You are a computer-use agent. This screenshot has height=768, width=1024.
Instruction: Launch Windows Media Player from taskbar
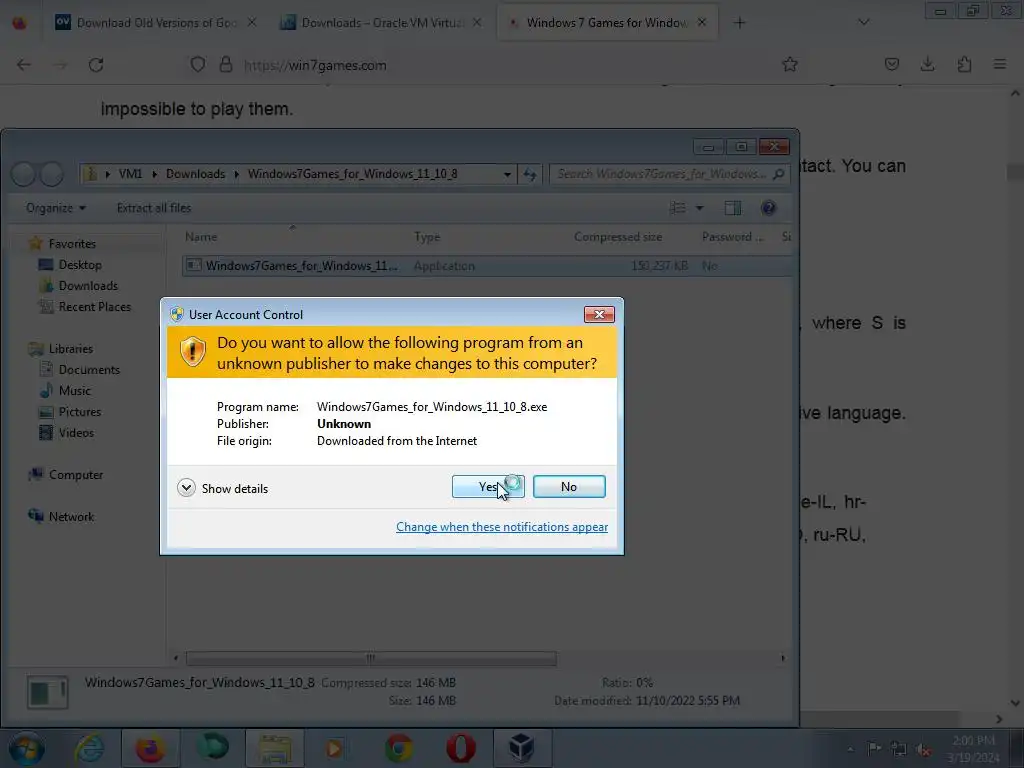tap(335, 748)
